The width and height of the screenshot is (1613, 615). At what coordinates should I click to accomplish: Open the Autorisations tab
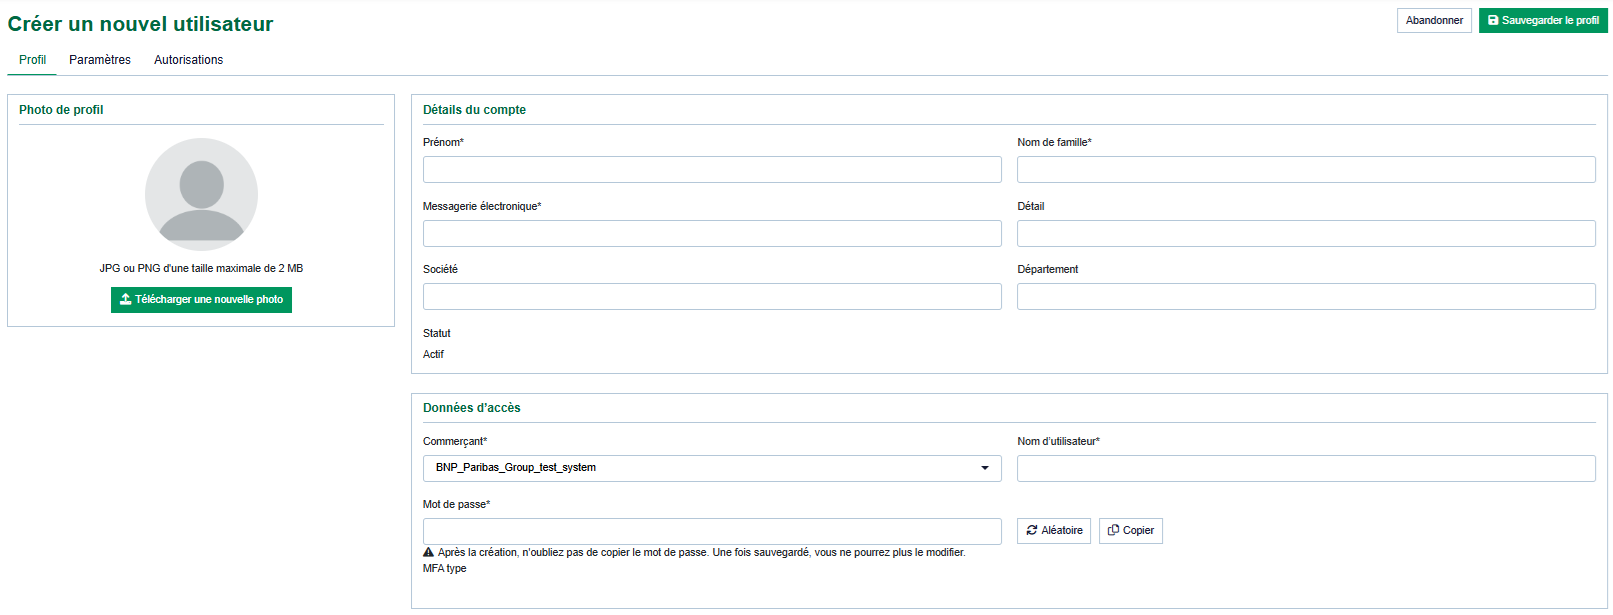click(x=188, y=60)
